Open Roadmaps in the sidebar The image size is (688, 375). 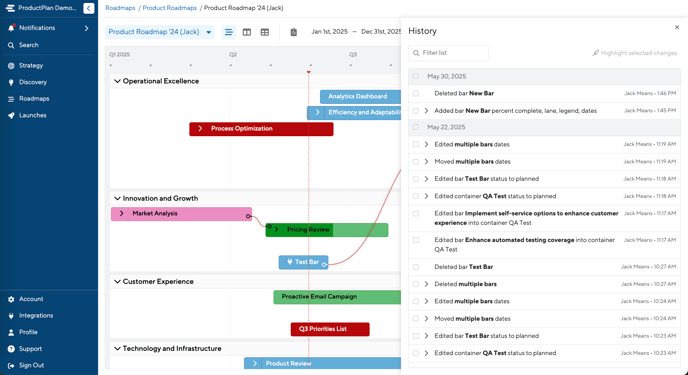tap(34, 99)
